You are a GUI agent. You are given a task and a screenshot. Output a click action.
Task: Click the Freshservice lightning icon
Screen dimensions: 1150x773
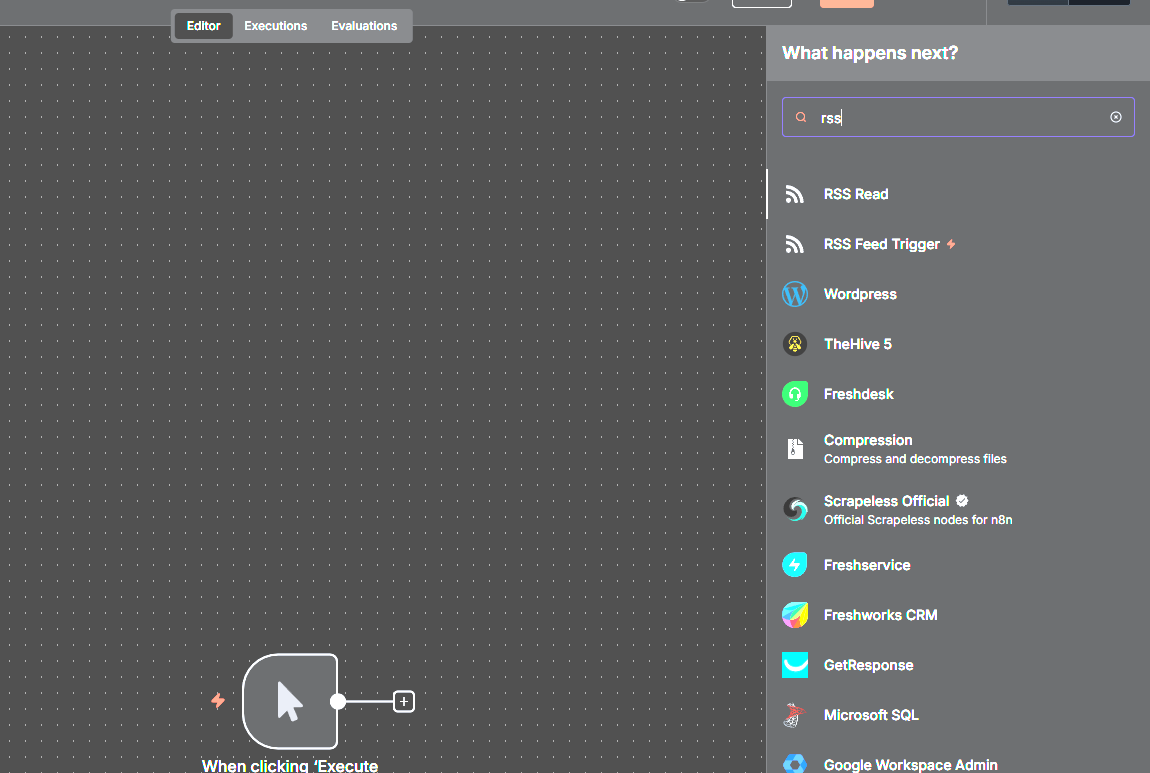(x=795, y=565)
